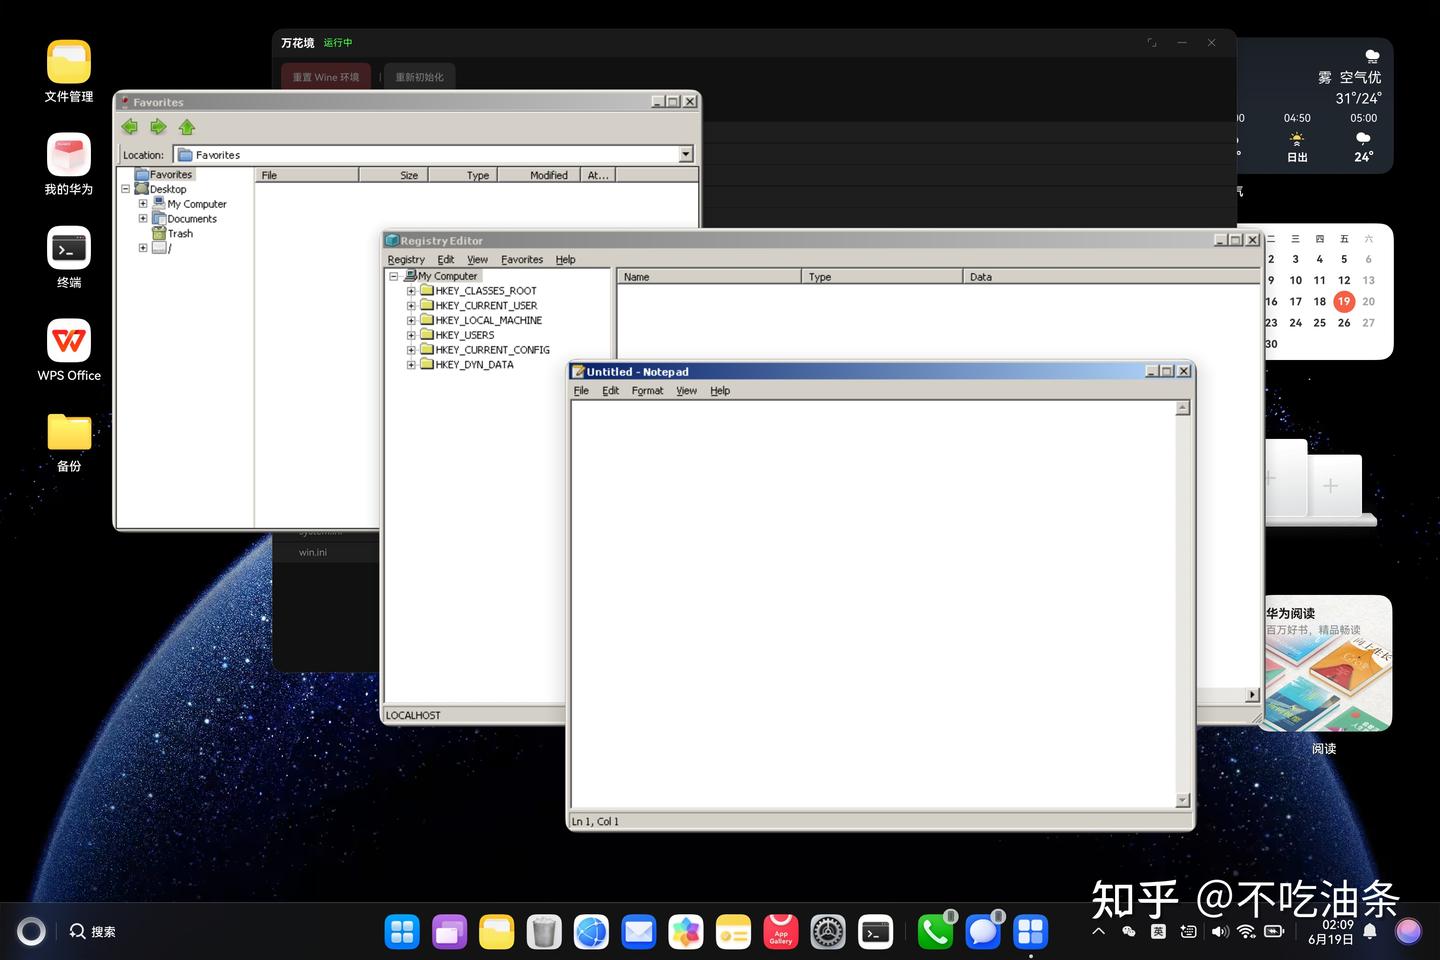Click the volume speaker icon in tray

[1219, 931]
